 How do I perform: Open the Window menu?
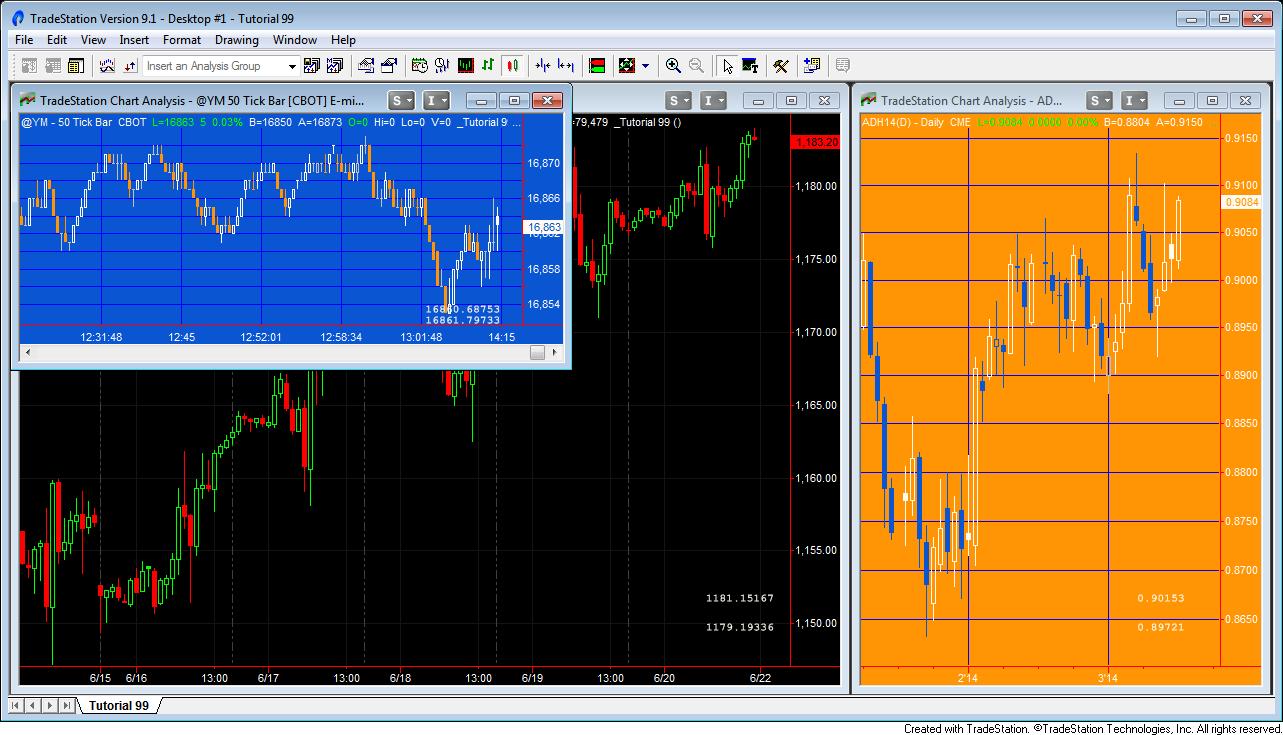295,40
